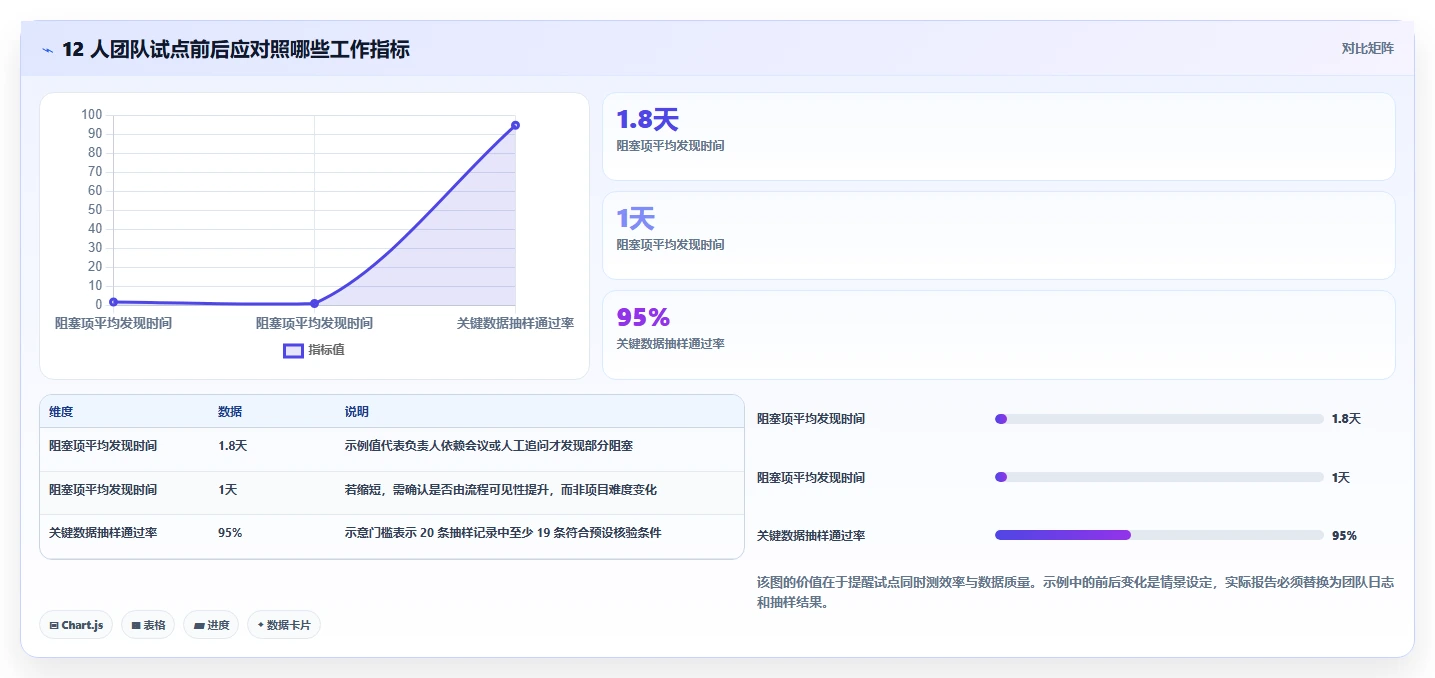Click the description starting 示意门槛表示 20 条
Viewport: 1435px width, 678px height.
503,533
